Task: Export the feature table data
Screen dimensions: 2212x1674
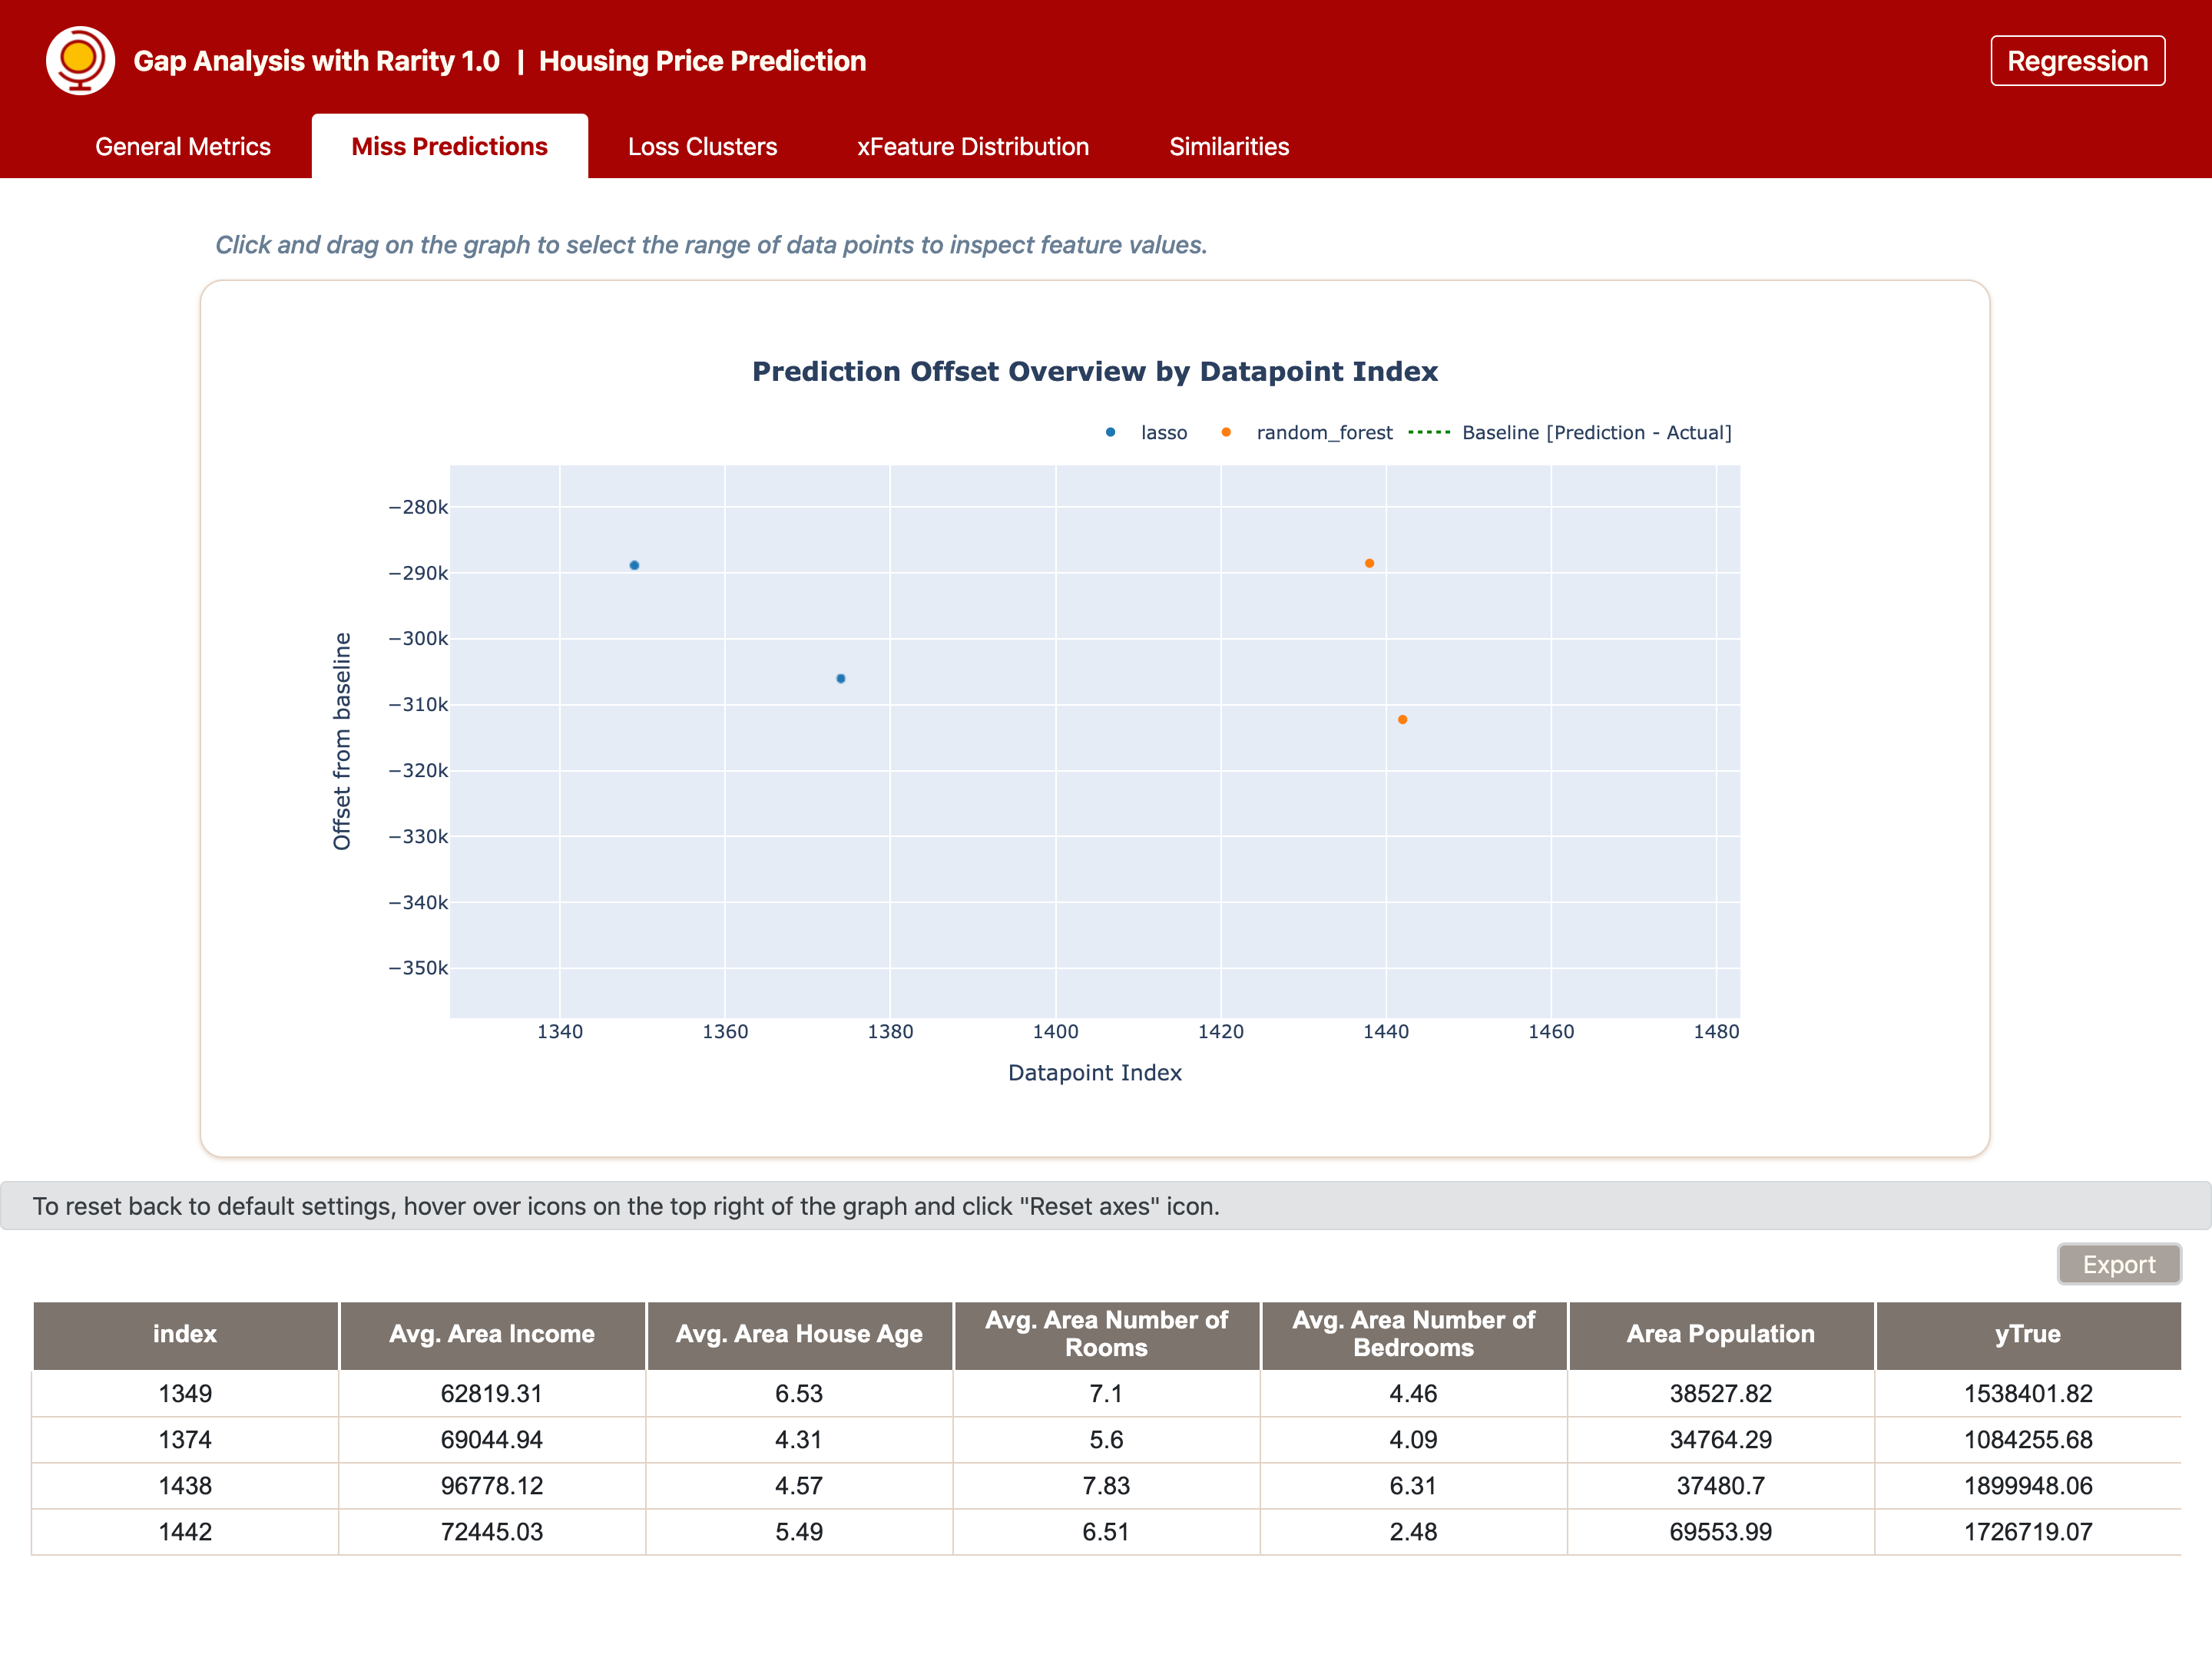Action: [2118, 1264]
